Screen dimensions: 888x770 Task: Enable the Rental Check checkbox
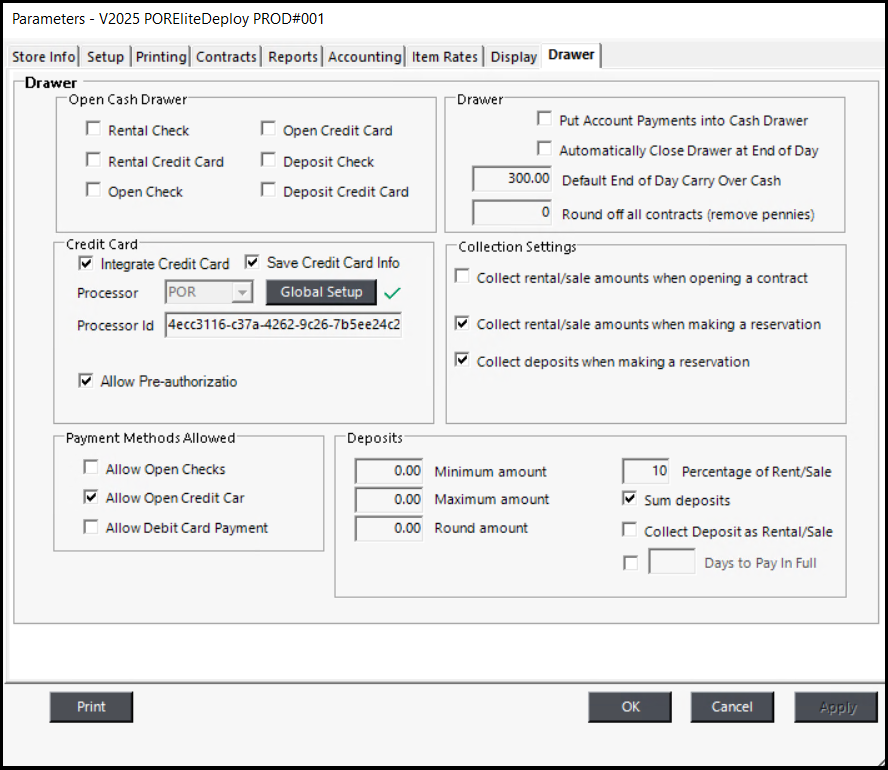[94, 129]
